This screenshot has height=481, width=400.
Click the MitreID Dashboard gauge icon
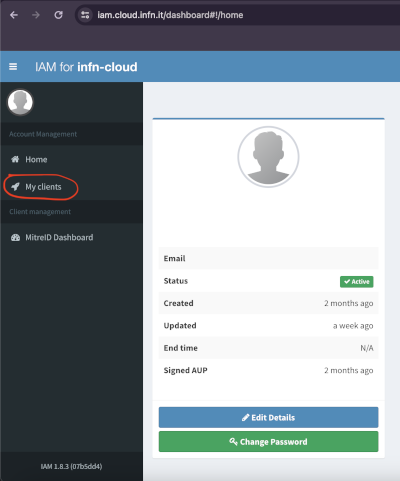click(15, 238)
